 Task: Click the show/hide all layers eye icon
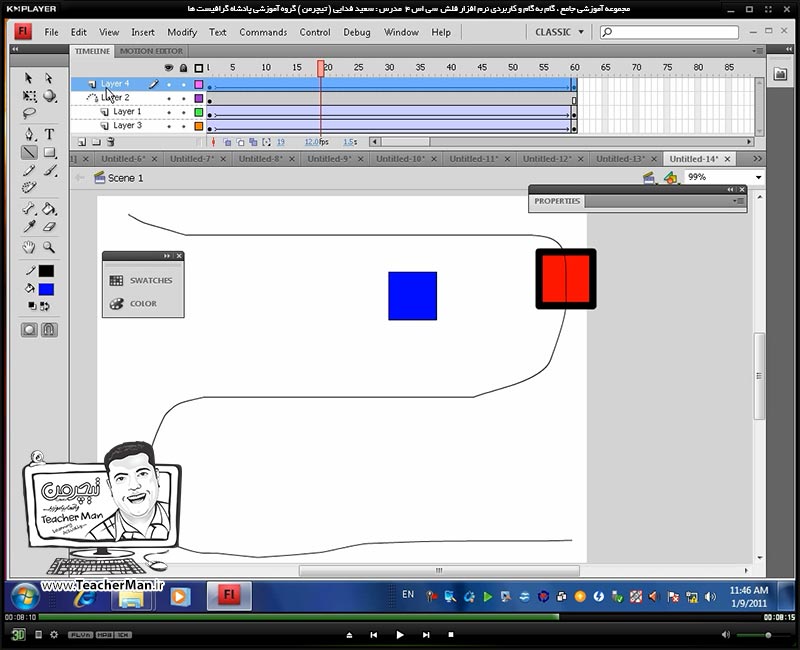point(169,67)
